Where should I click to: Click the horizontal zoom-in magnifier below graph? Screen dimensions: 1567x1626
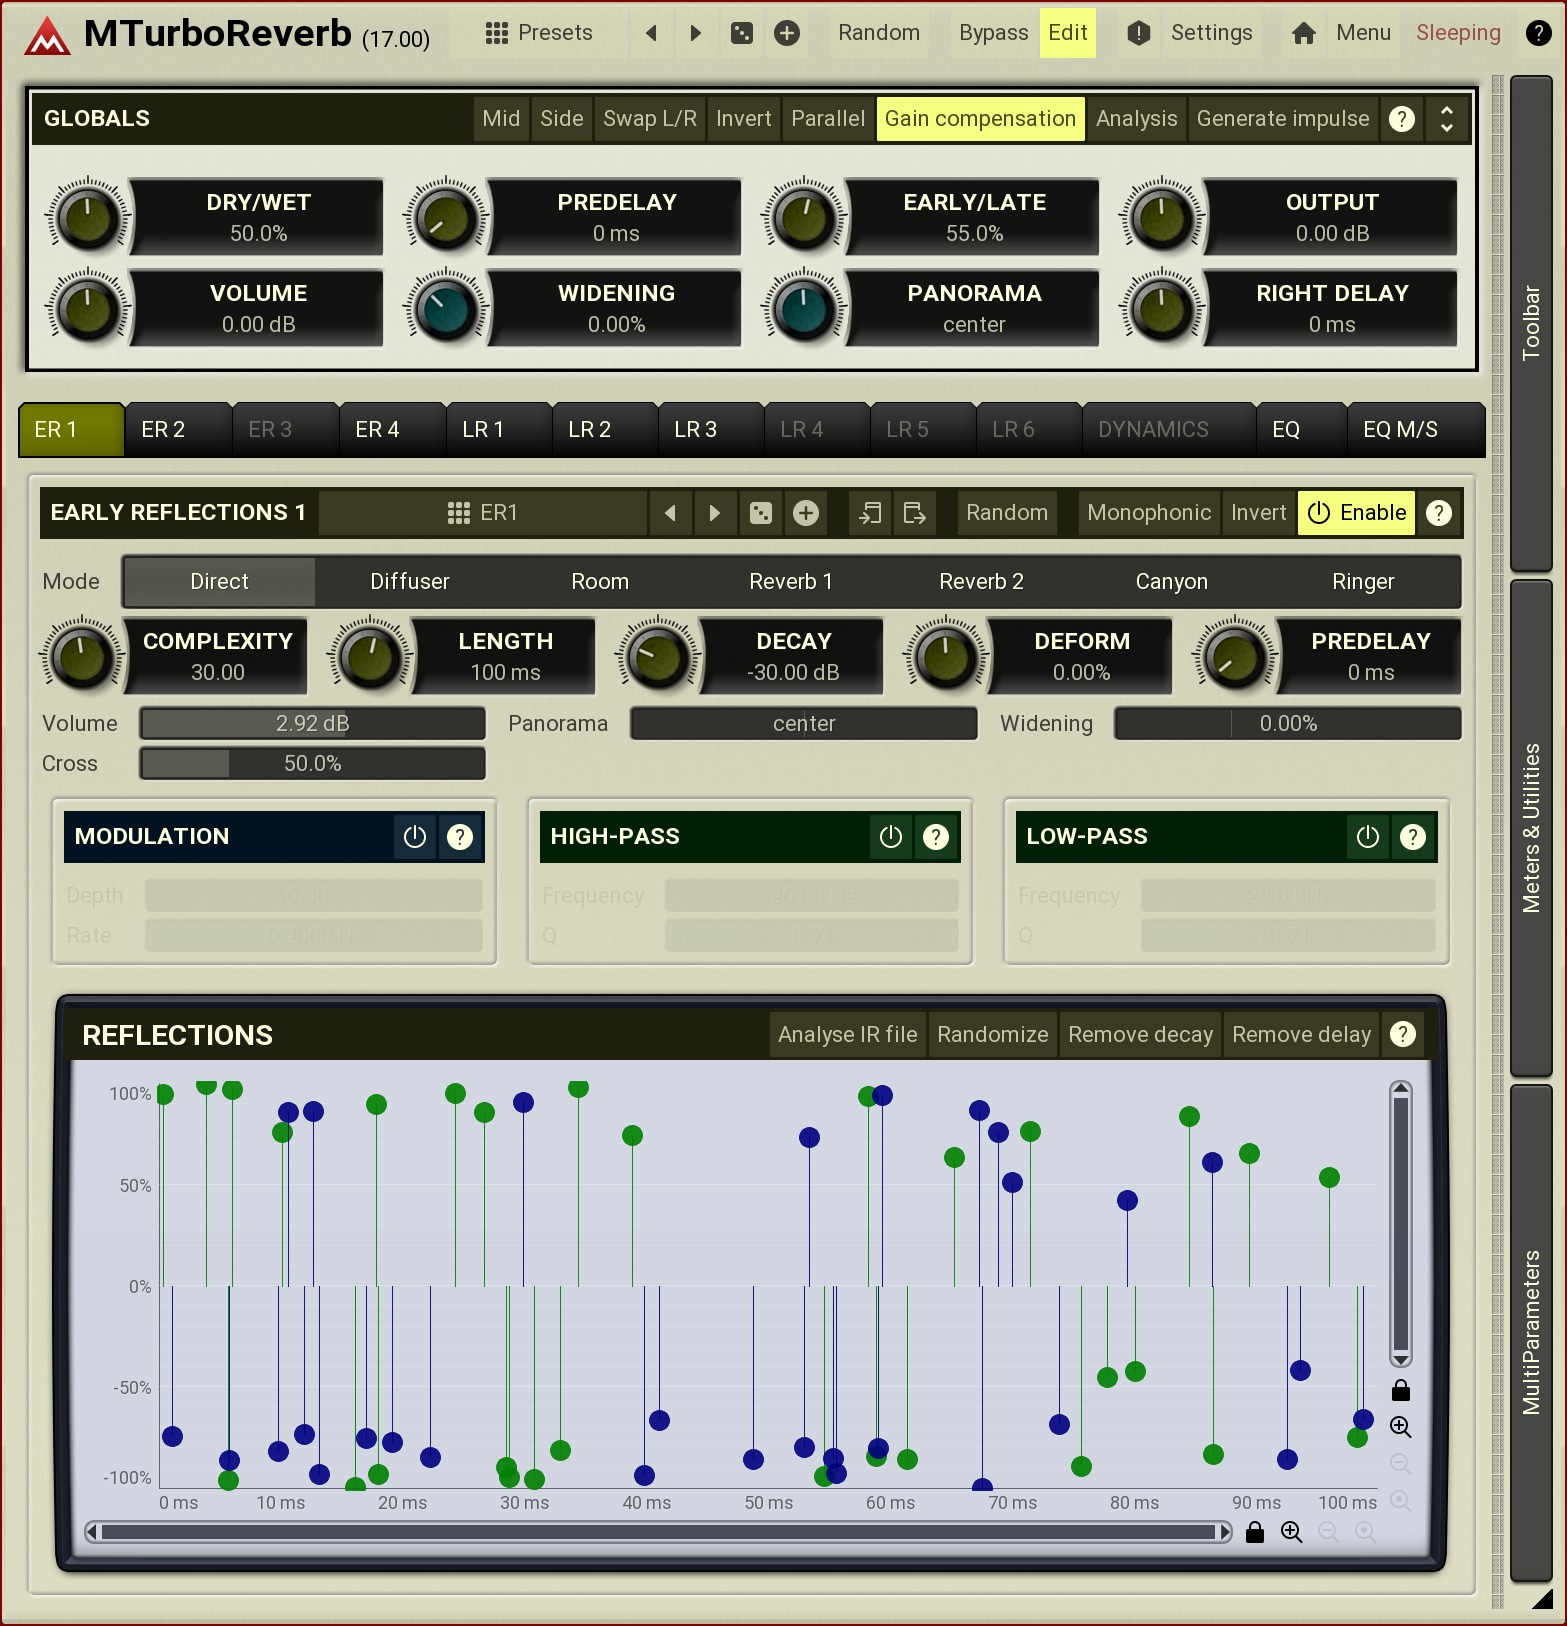[1291, 1532]
